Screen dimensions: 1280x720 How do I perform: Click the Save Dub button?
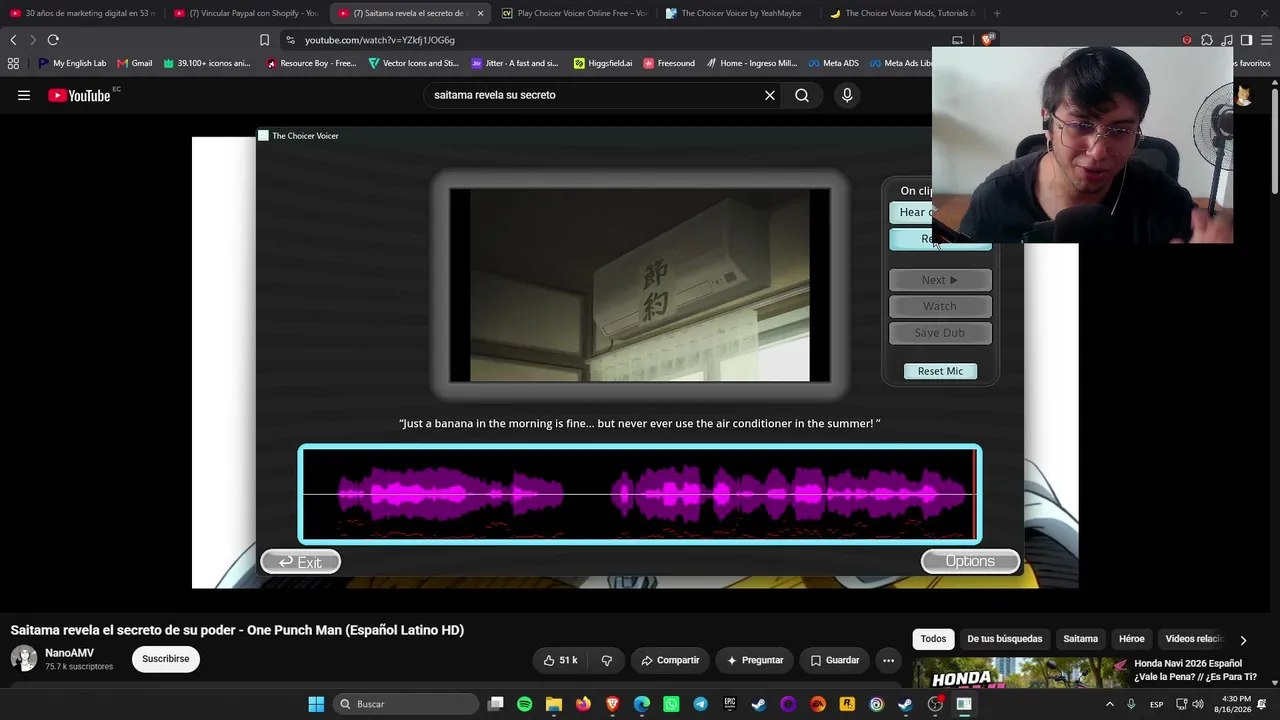[940, 333]
